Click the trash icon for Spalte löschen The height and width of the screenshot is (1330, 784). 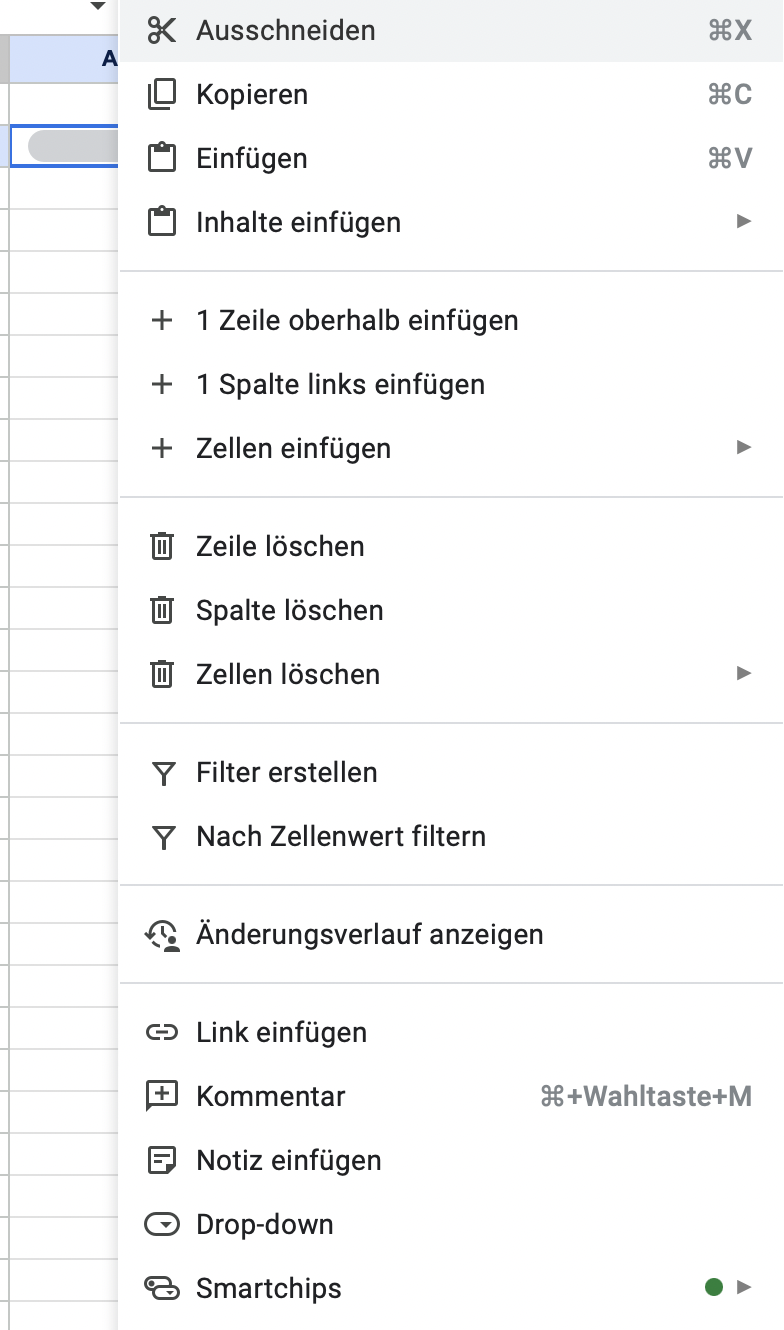point(161,611)
